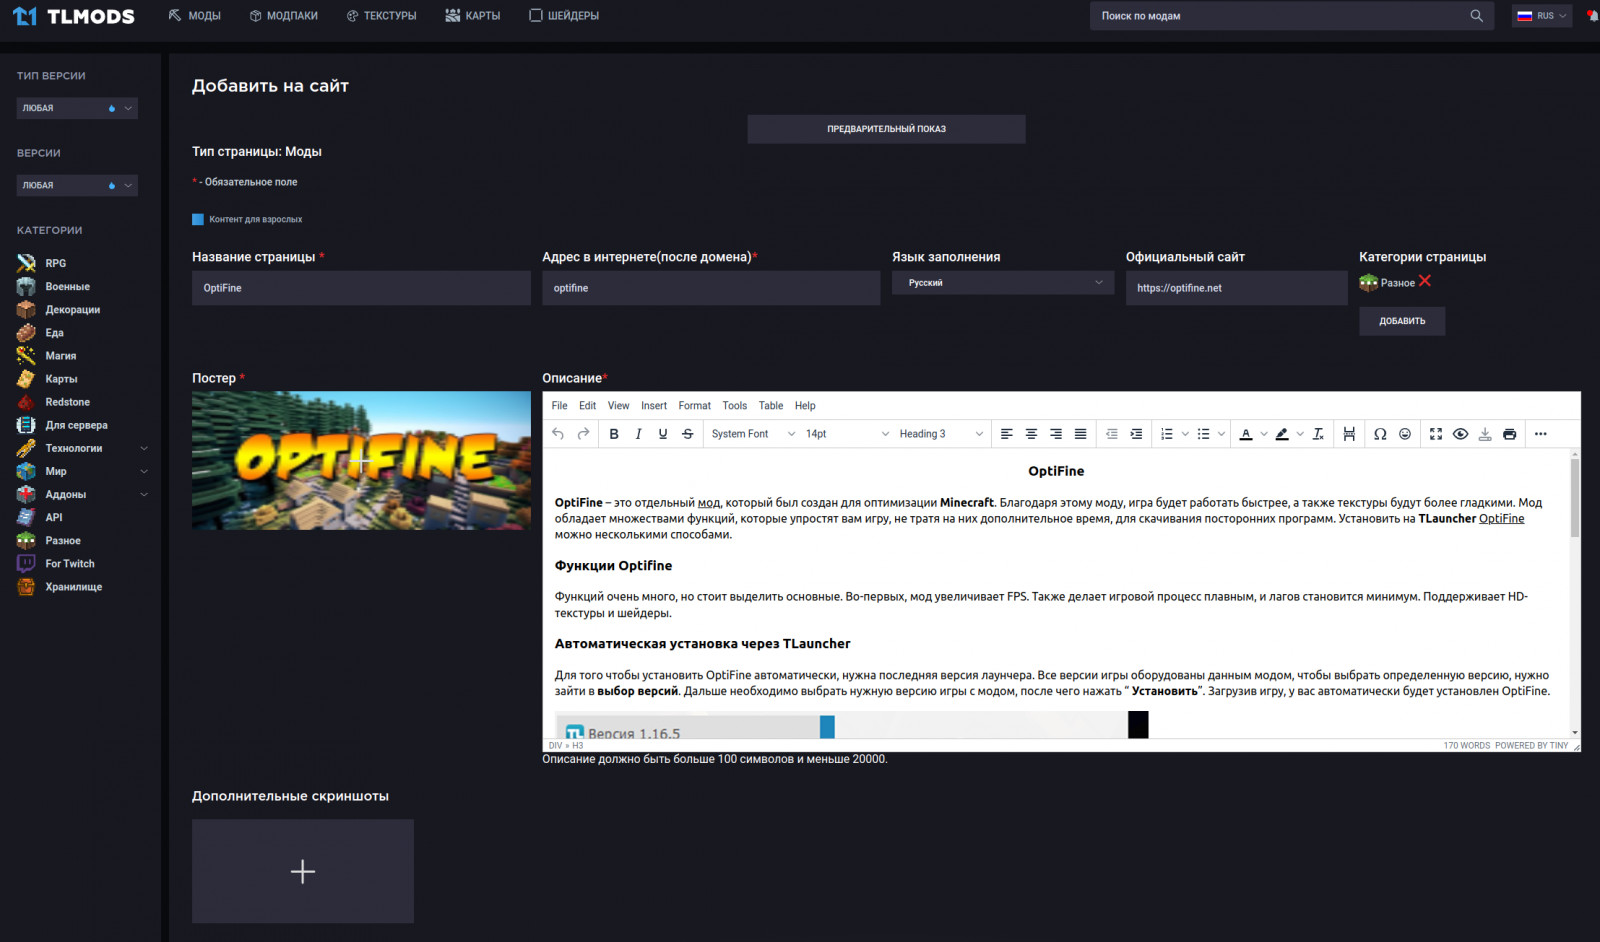The width and height of the screenshot is (1600, 942).
Task: Insert a numbered list
Action: point(1167,434)
